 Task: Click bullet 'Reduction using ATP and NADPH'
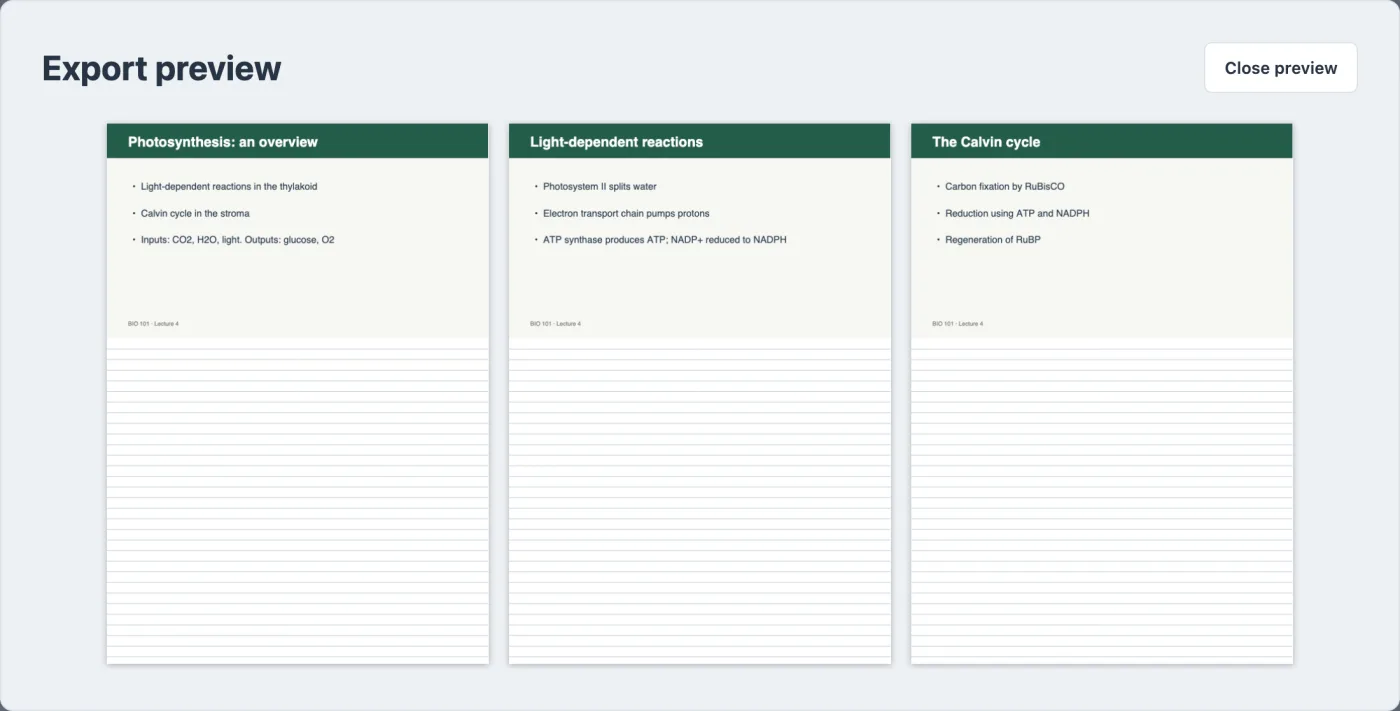pos(1017,213)
